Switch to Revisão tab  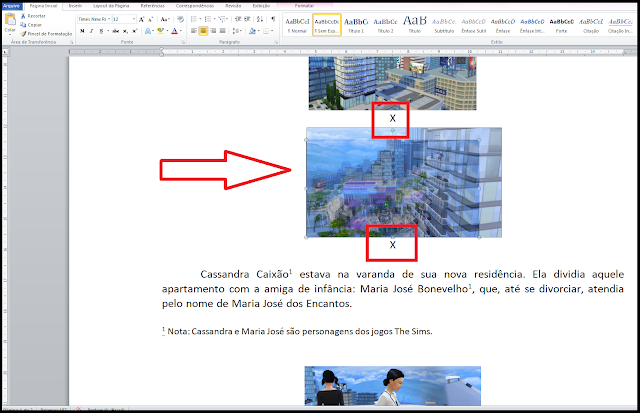pyautogui.click(x=233, y=6)
